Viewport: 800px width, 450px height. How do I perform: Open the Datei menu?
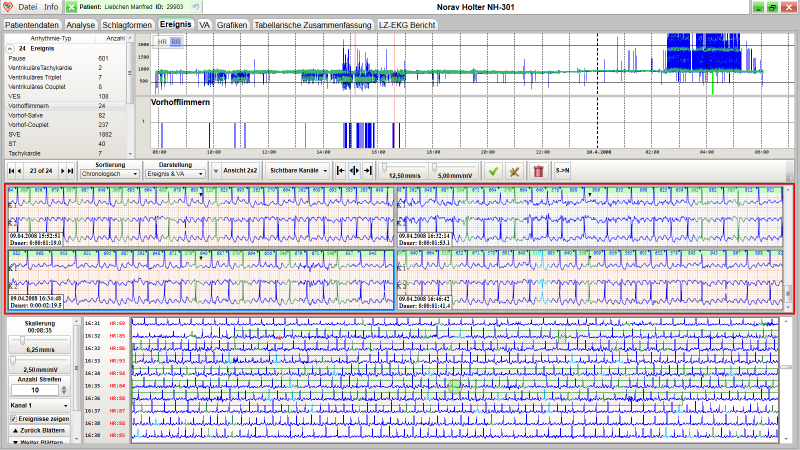(x=27, y=7)
